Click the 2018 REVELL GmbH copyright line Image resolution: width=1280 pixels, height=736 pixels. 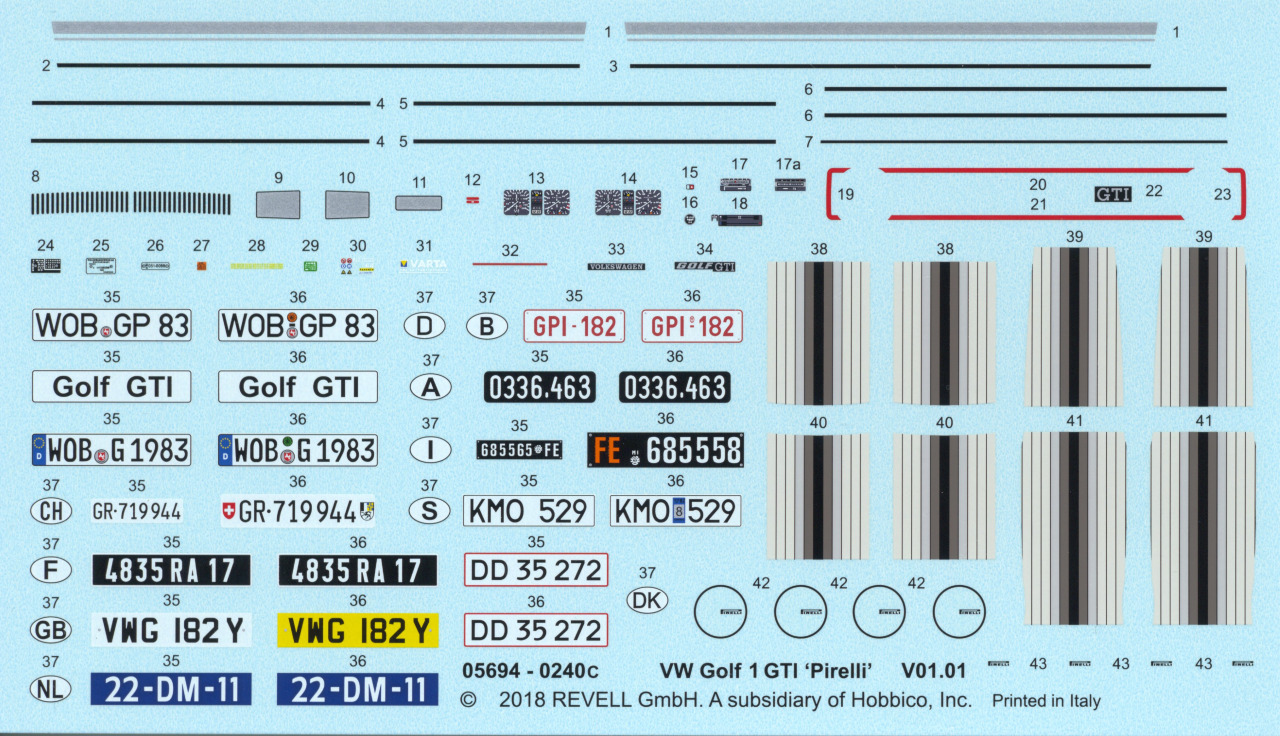tap(716, 700)
